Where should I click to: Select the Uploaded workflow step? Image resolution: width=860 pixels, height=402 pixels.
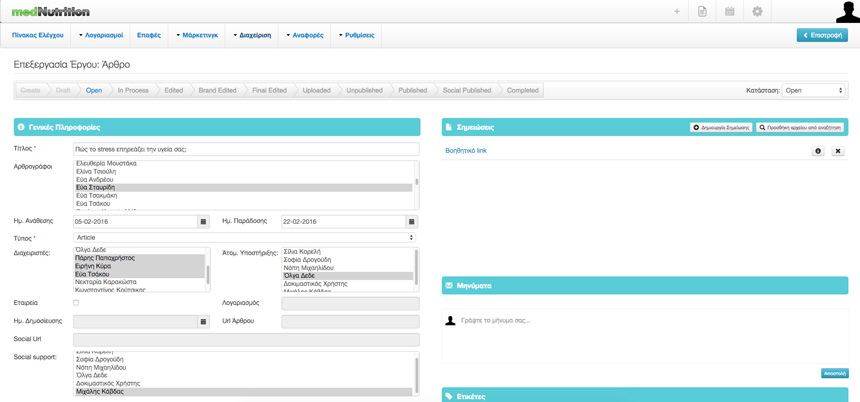(x=316, y=90)
